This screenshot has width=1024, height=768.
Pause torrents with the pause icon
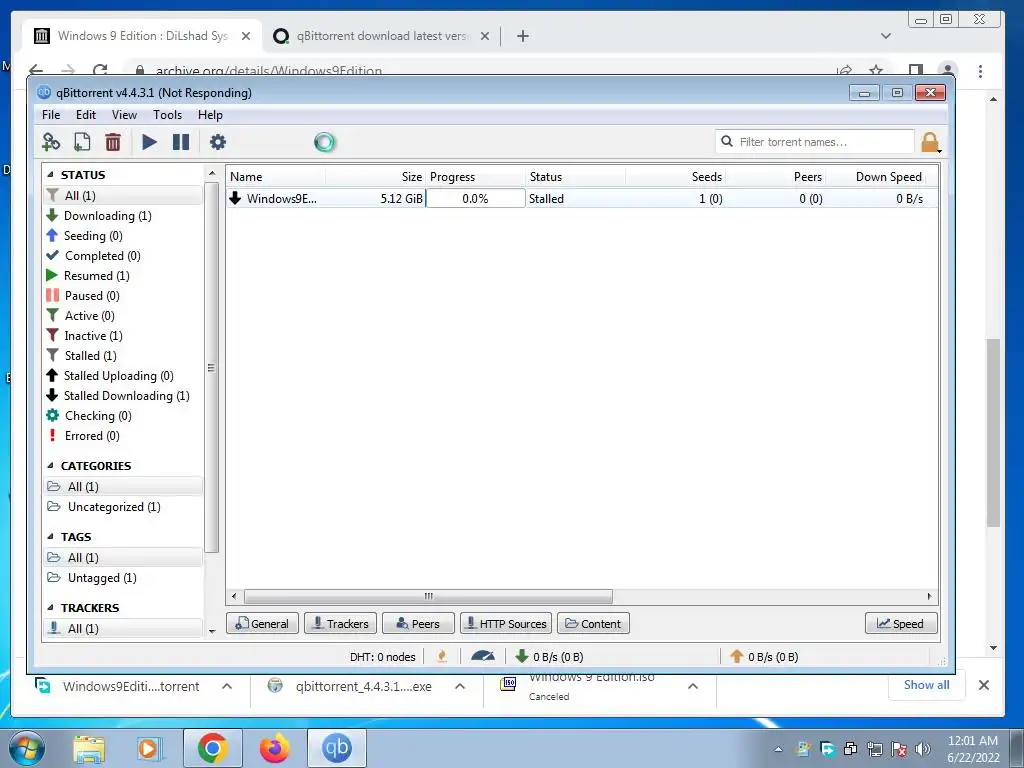click(181, 142)
